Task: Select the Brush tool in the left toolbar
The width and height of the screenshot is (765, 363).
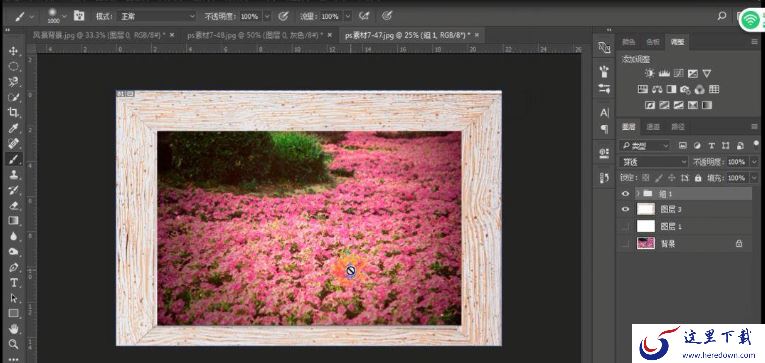Action: [x=13, y=159]
